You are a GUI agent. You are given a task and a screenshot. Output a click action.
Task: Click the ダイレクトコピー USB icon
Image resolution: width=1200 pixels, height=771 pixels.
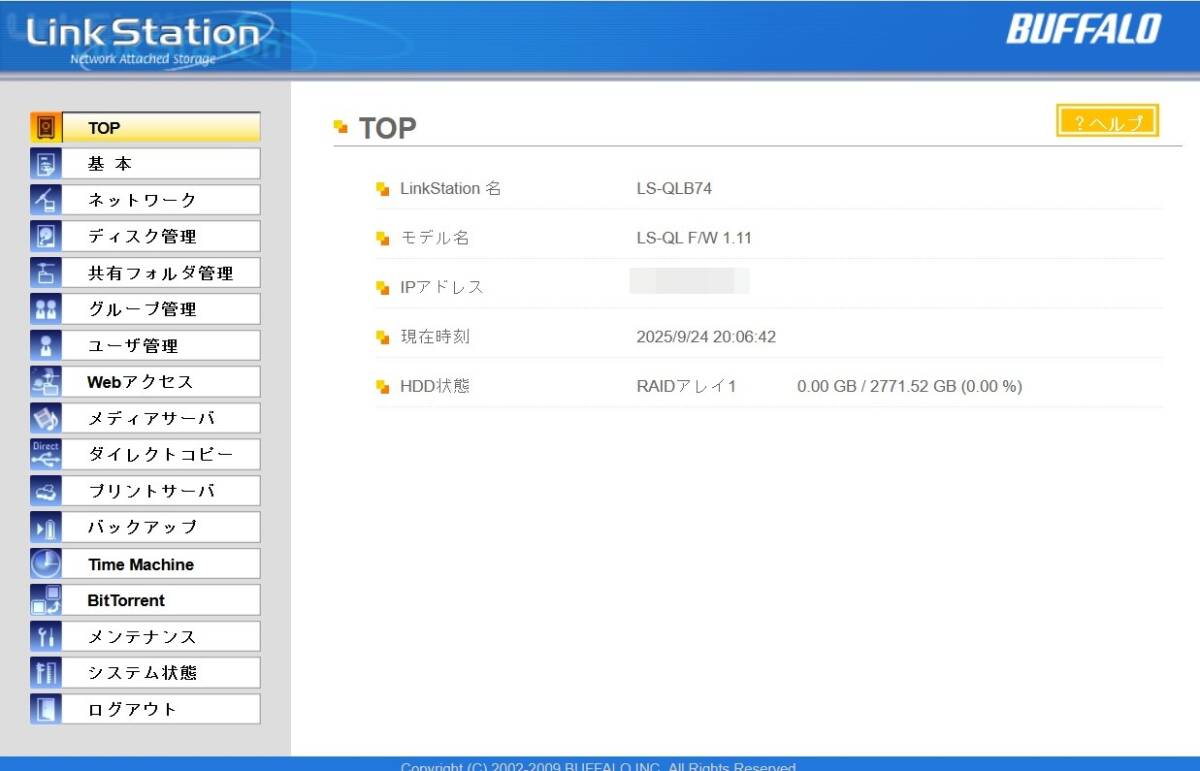[x=46, y=454]
